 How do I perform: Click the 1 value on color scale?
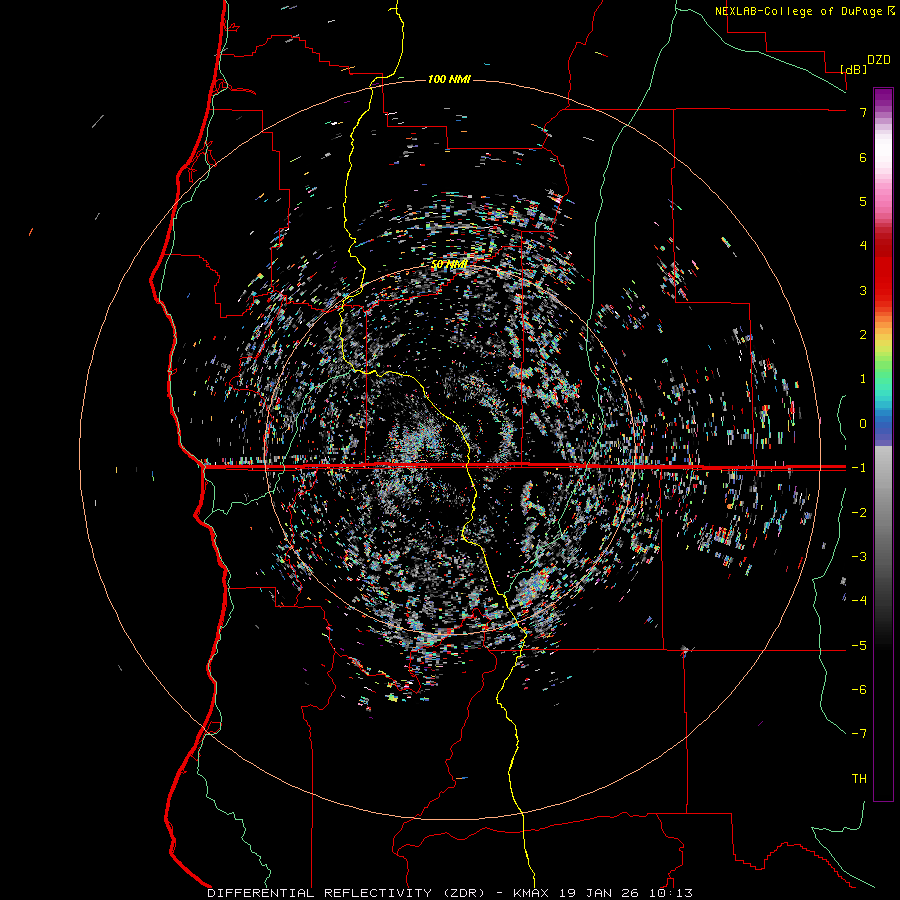(863, 379)
